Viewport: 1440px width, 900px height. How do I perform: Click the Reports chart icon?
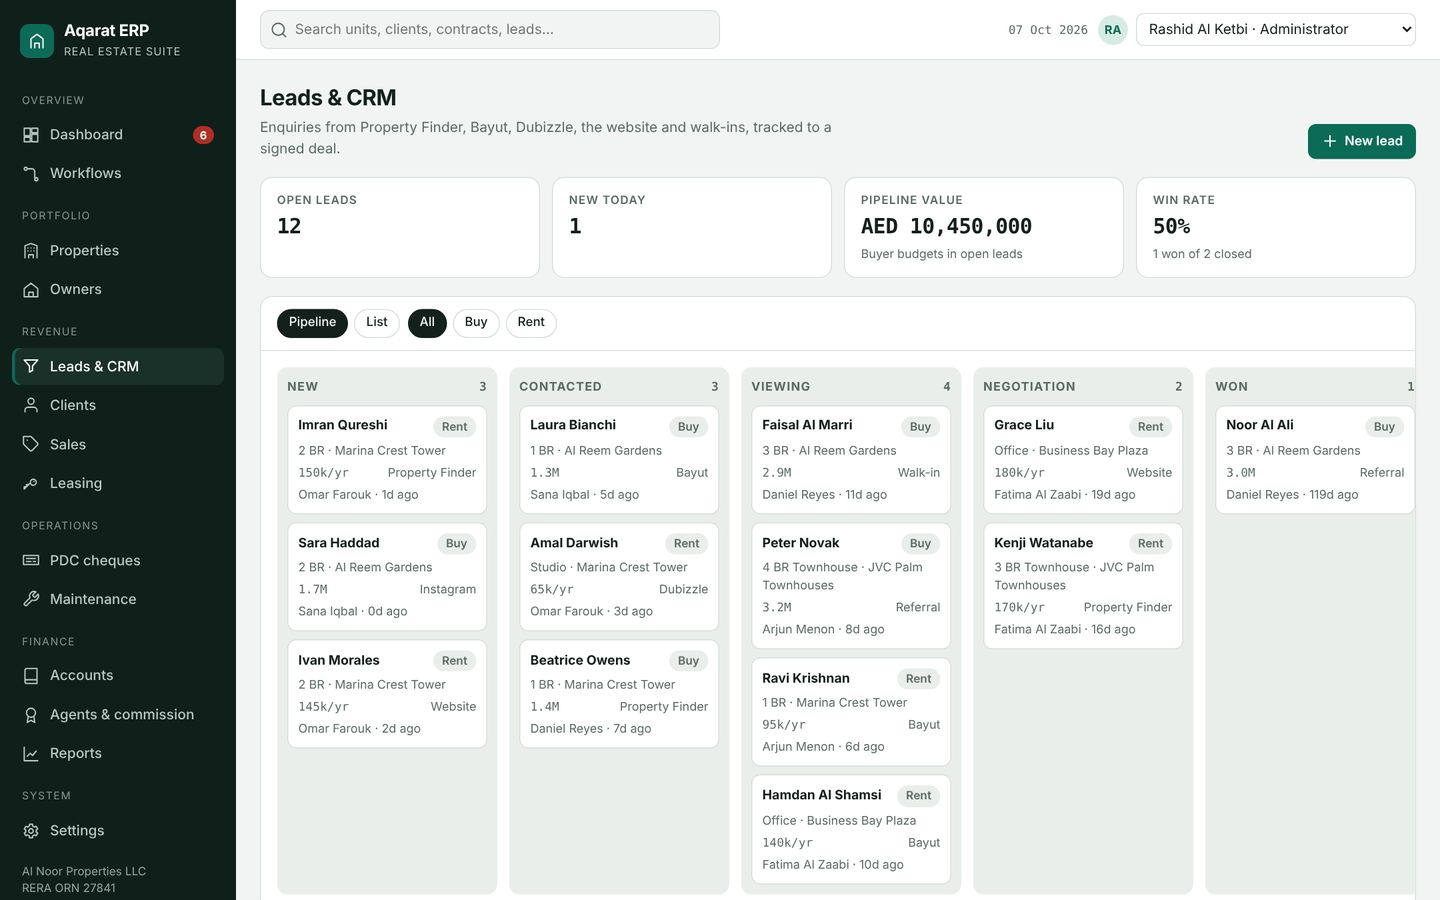31,754
